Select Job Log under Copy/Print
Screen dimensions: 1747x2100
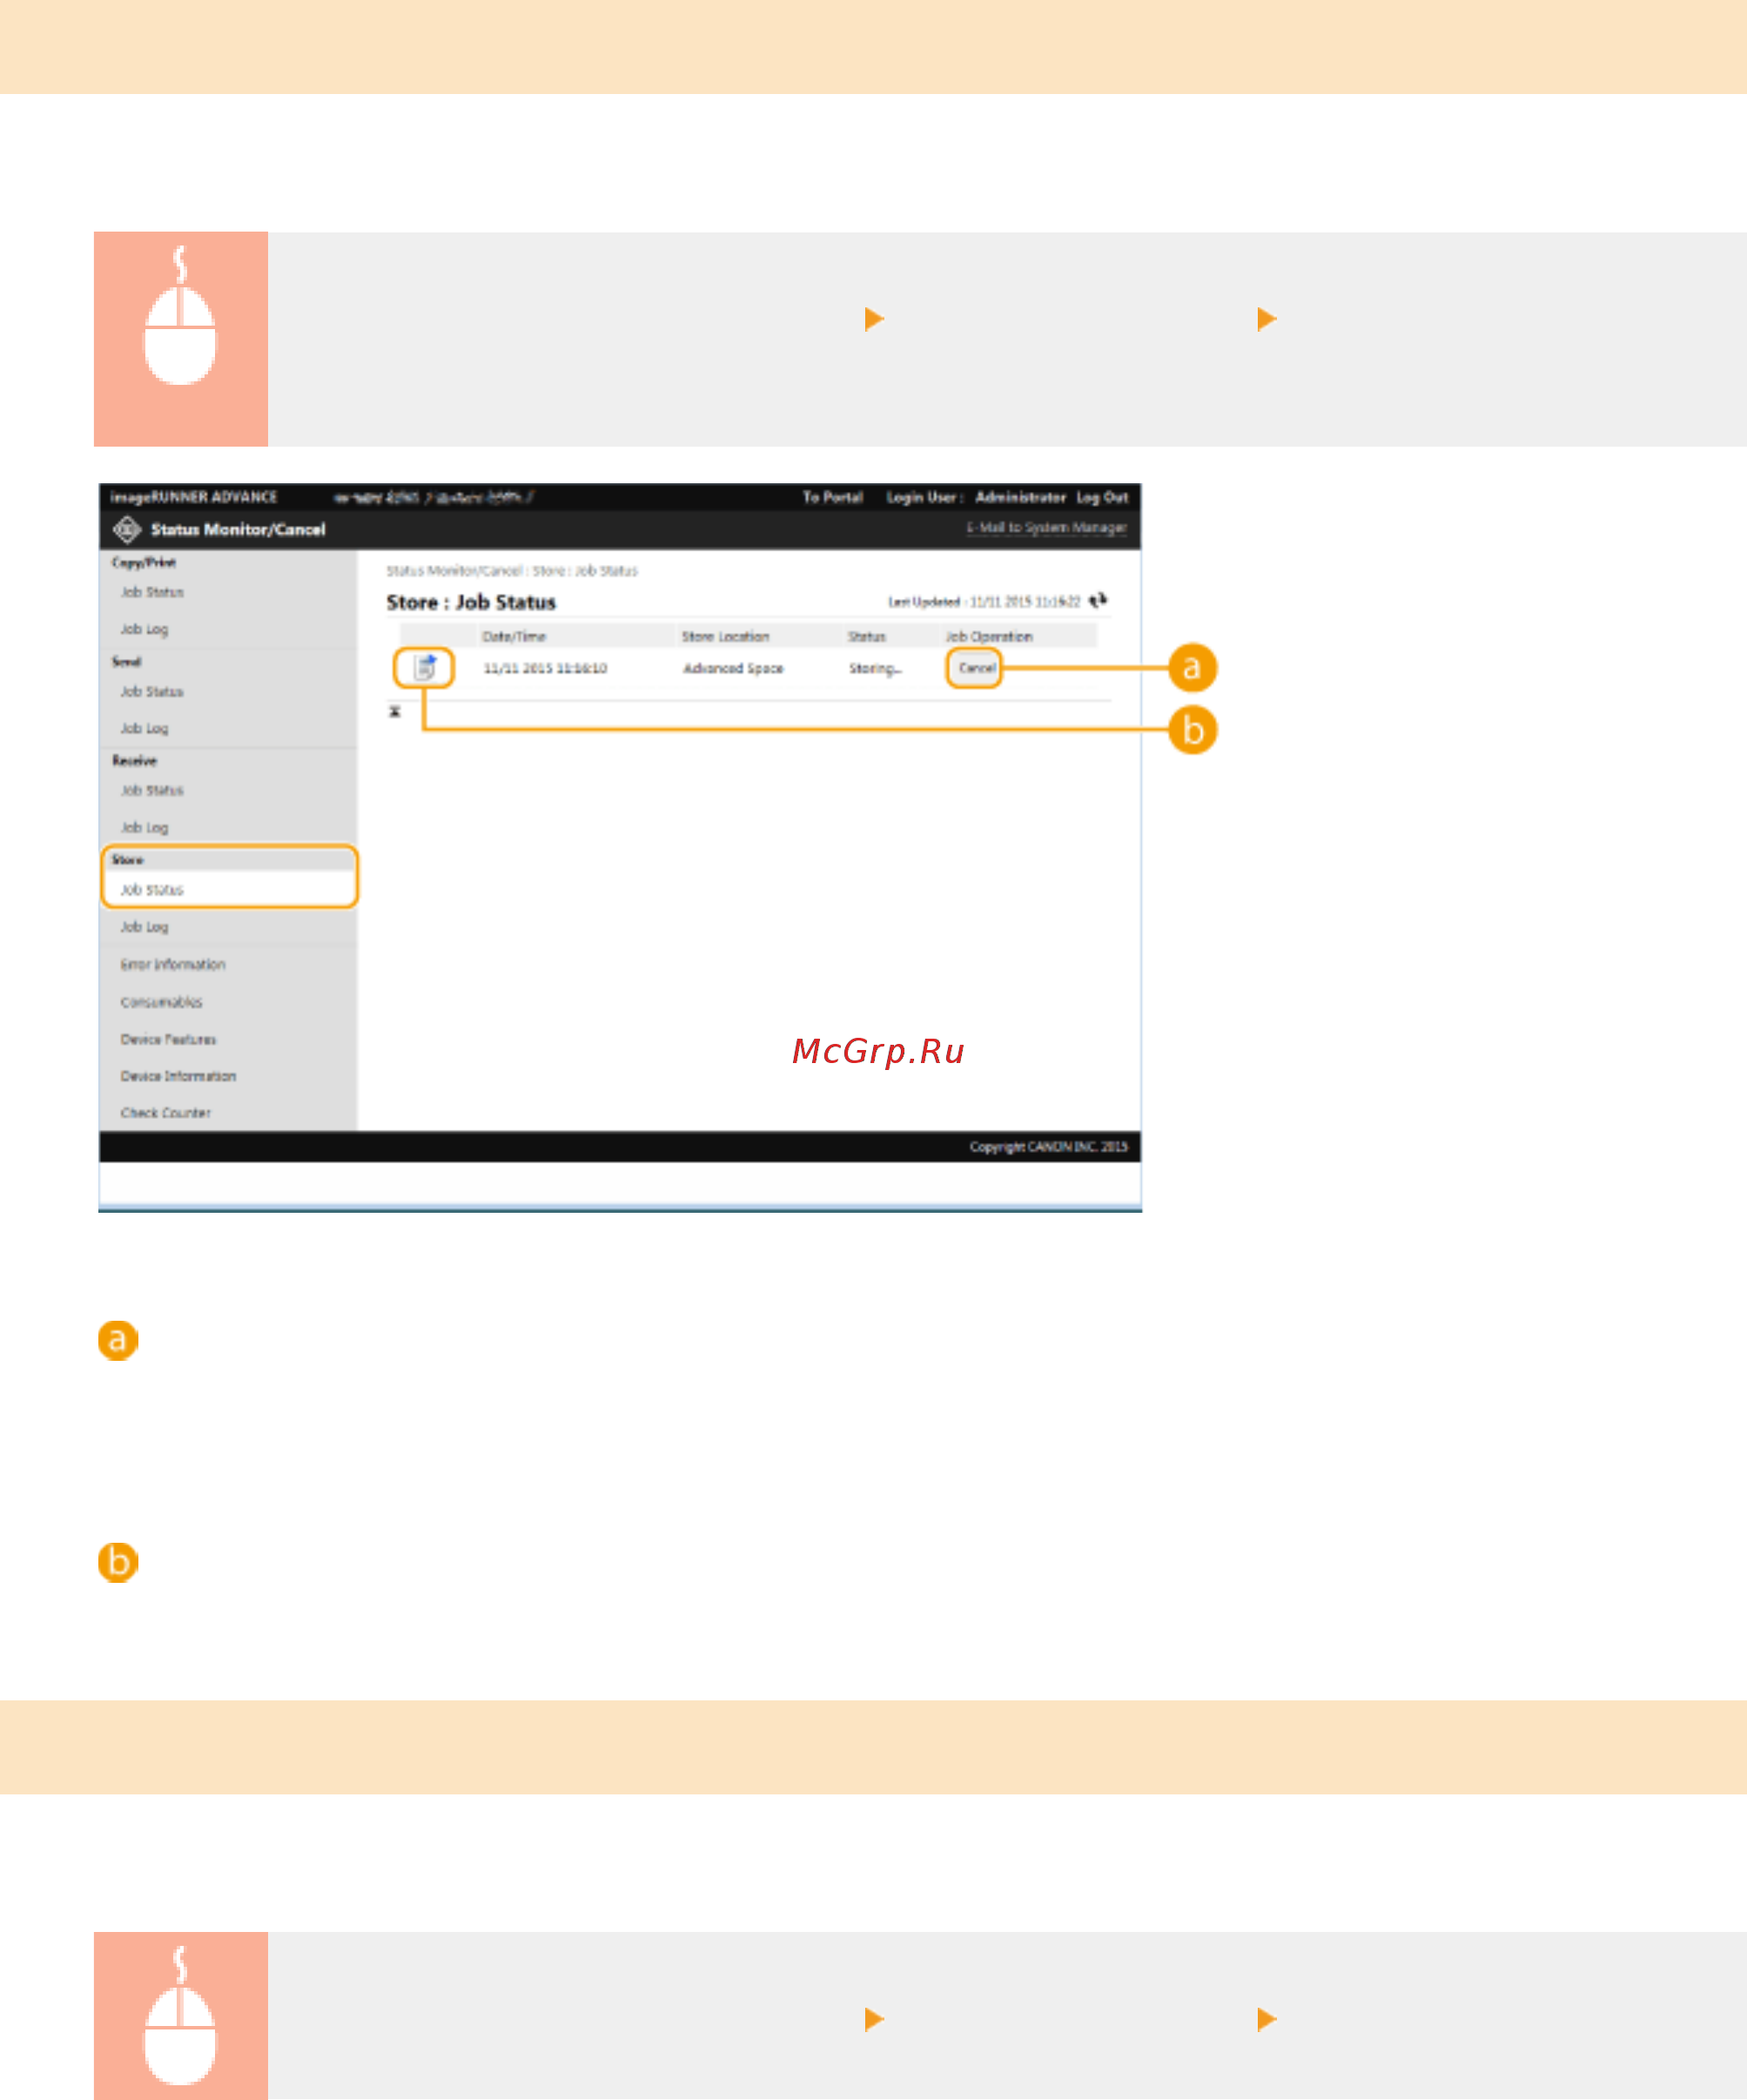(145, 629)
